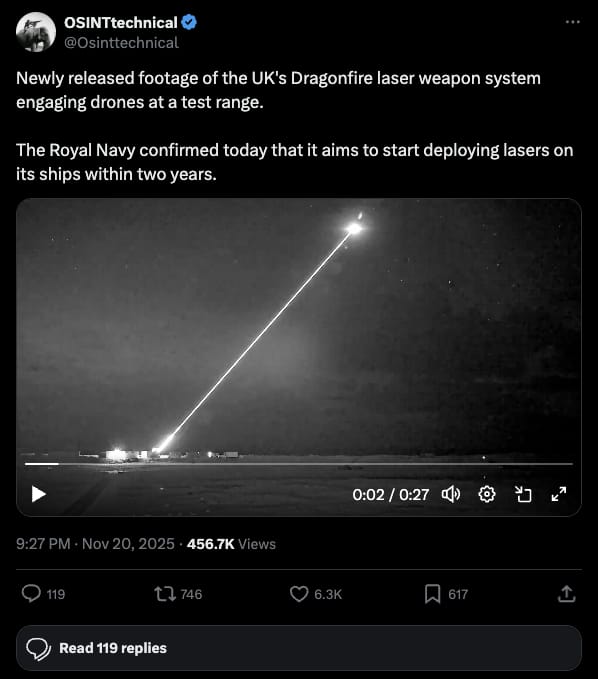Seek along the video progress bar
The image size is (598, 679).
[299, 464]
